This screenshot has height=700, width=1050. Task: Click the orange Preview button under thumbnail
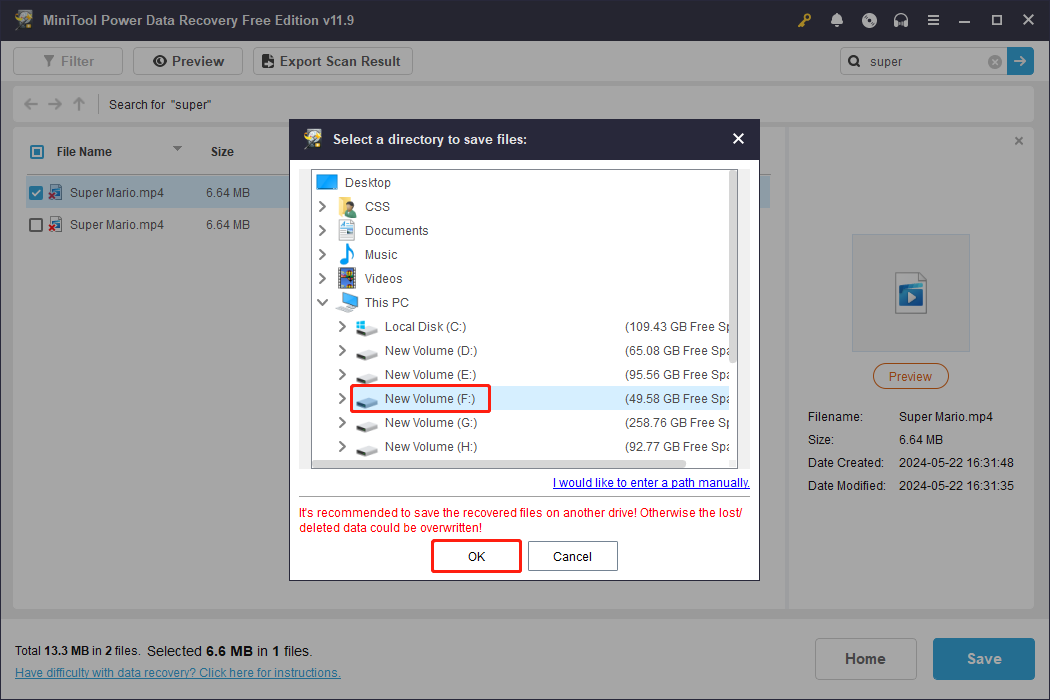911,376
